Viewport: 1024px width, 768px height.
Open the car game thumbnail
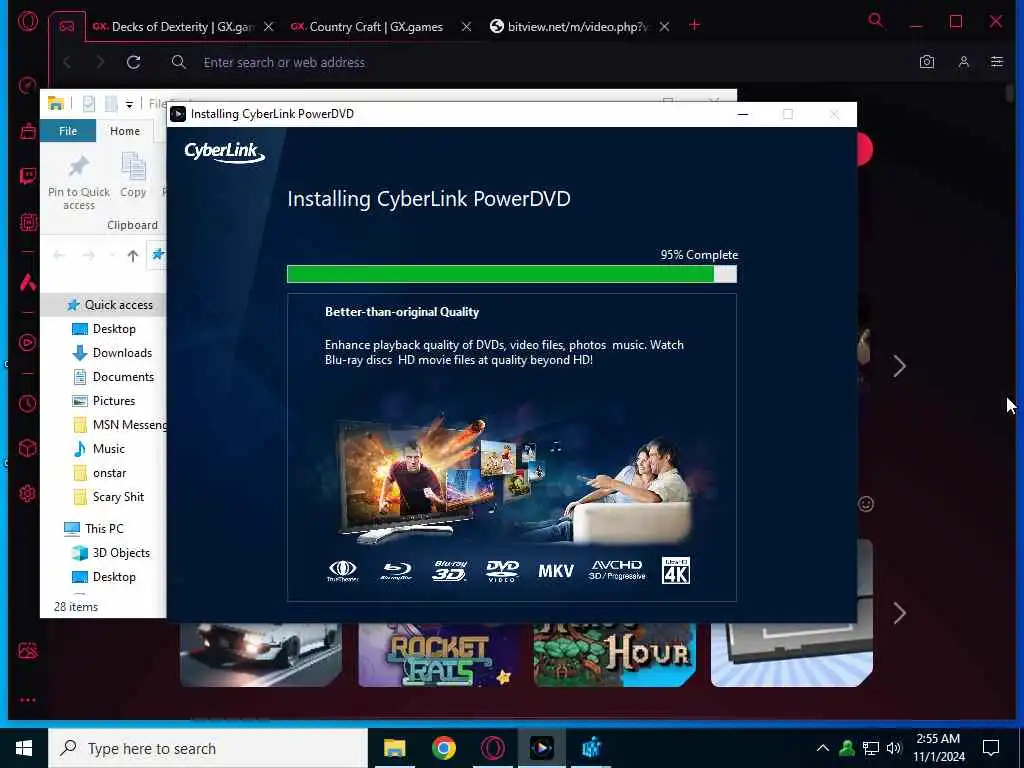coord(261,655)
